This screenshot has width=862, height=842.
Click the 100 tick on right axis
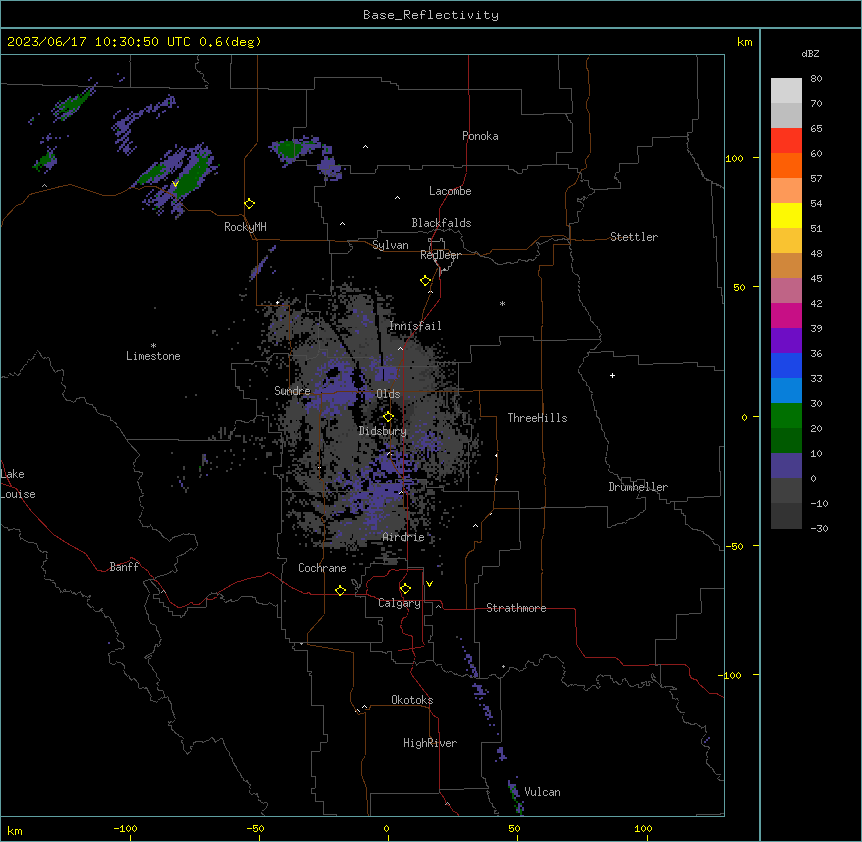734,158
